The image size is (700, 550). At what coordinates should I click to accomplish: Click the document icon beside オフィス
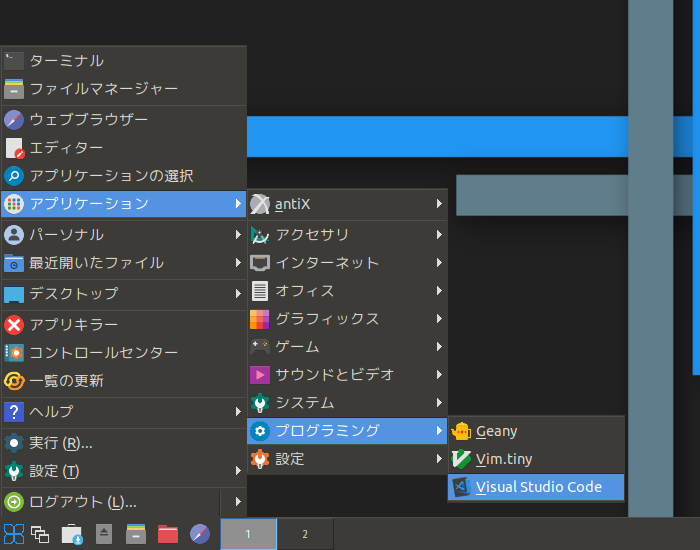(260, 291)
